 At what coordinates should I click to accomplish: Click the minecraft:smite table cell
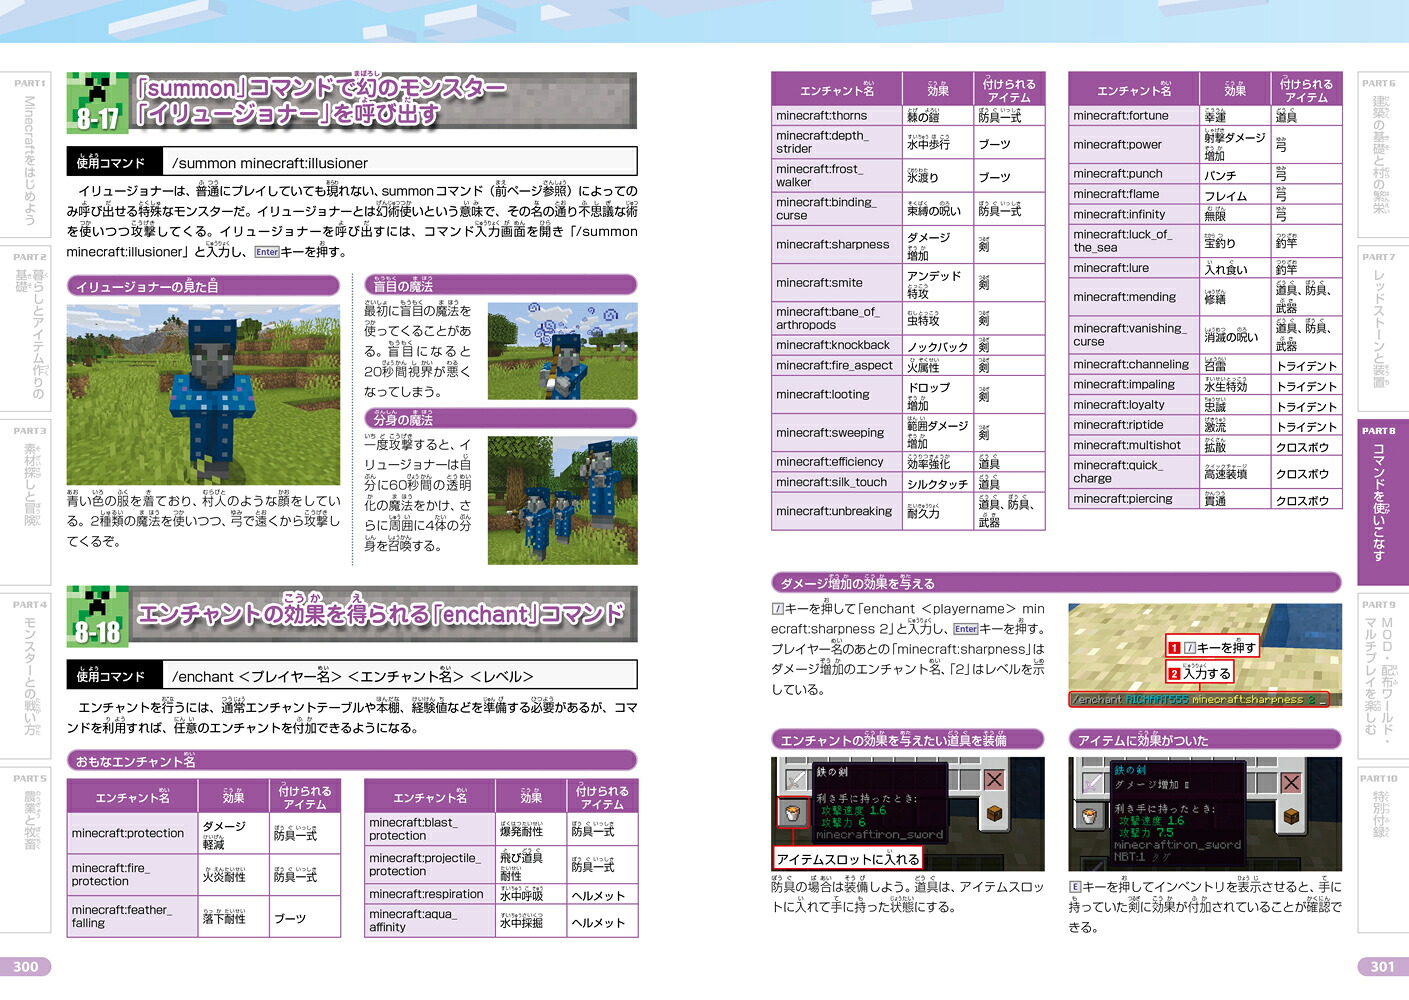(836, 283)
